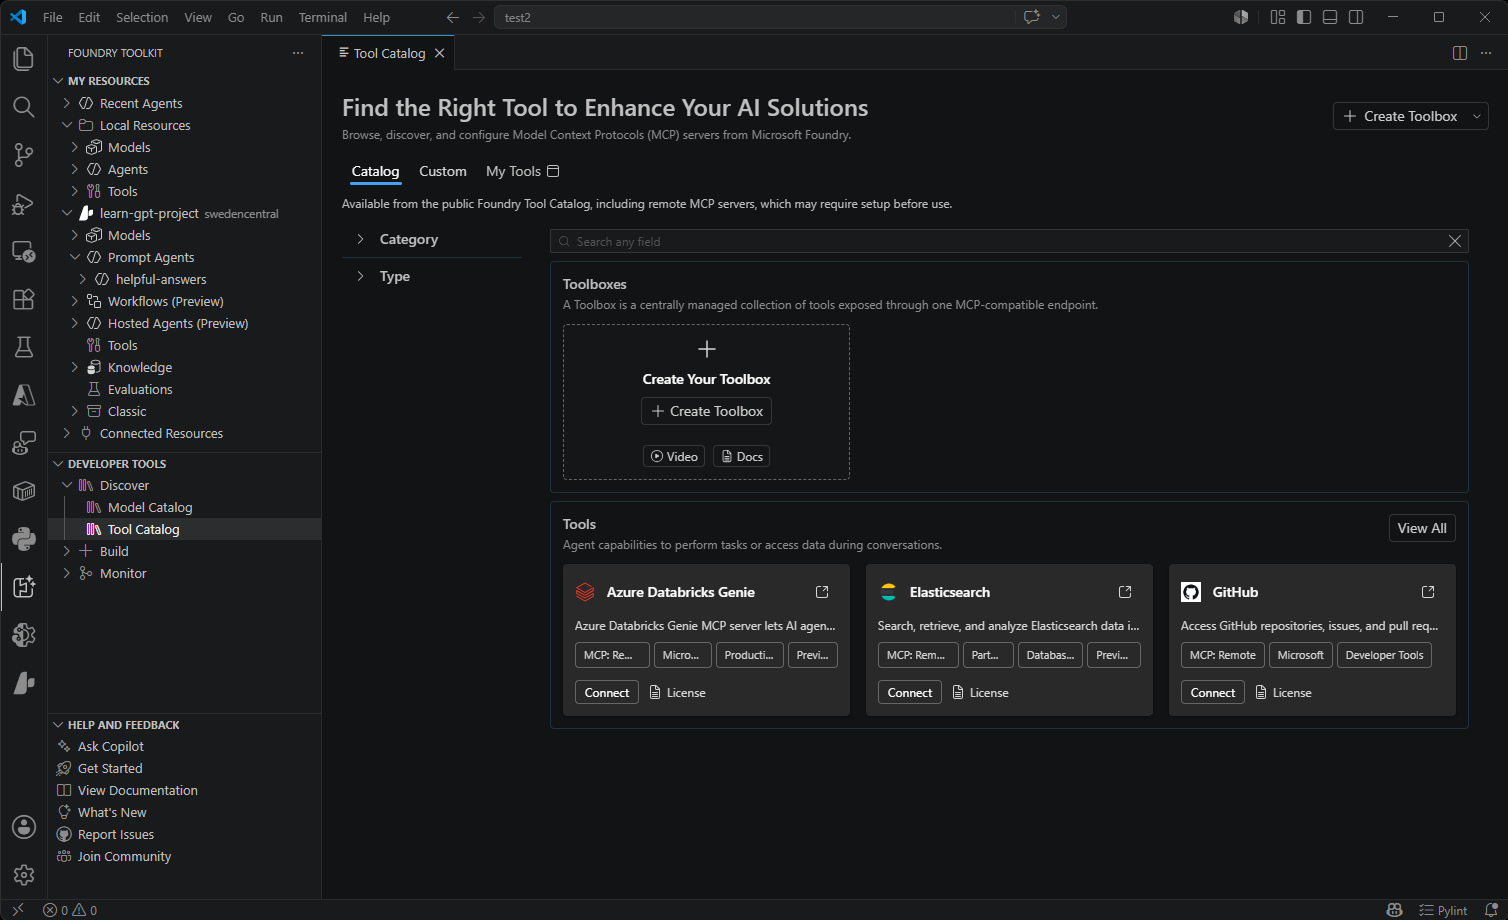Click Create Toolbox in the toolbox card
The height and width of the screenshot is (920, 1508).
(x=706, y=411)
